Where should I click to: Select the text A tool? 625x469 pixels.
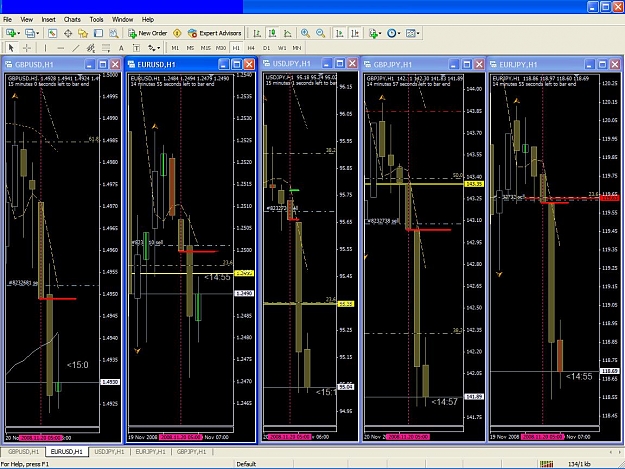pyautogui.click(x=121, y=48)
